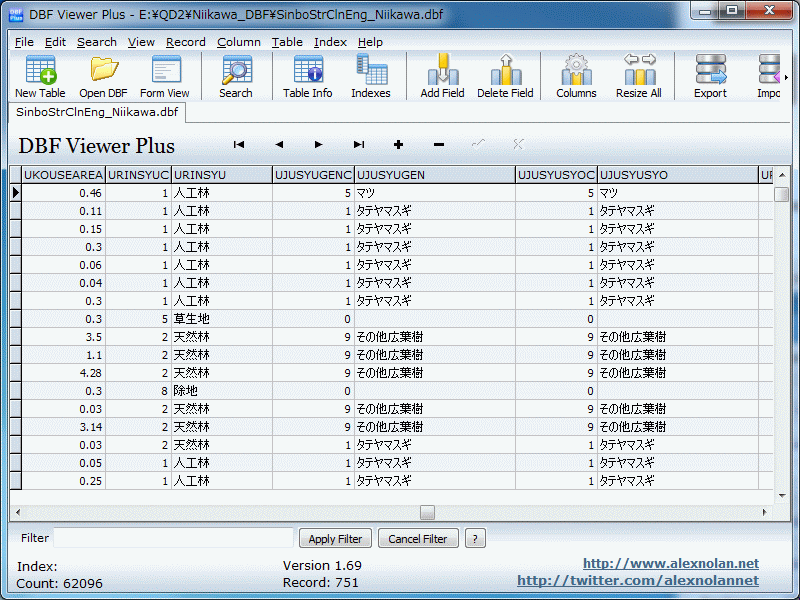Click the New Table toolbar icon
Viewport: 800px width, 600px height.
[x=40, y=76]
